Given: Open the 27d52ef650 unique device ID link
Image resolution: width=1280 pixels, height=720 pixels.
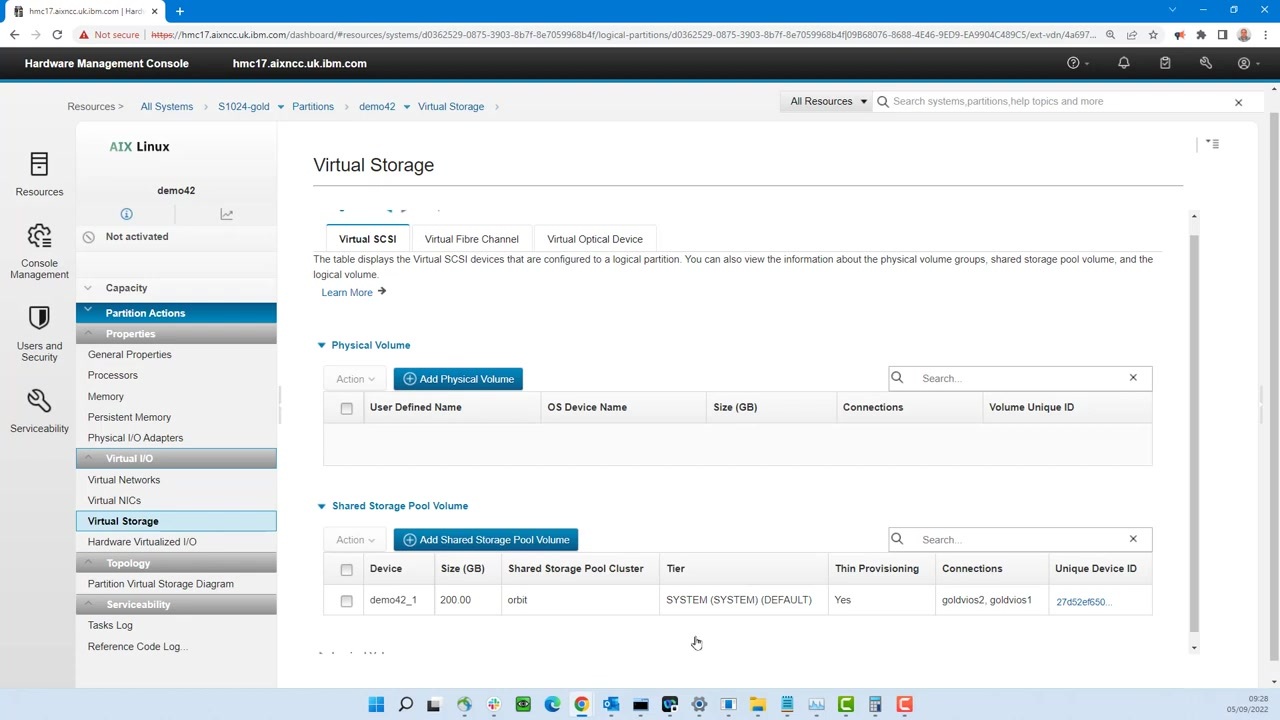Looking at the screenshot, I should 1084,602.
